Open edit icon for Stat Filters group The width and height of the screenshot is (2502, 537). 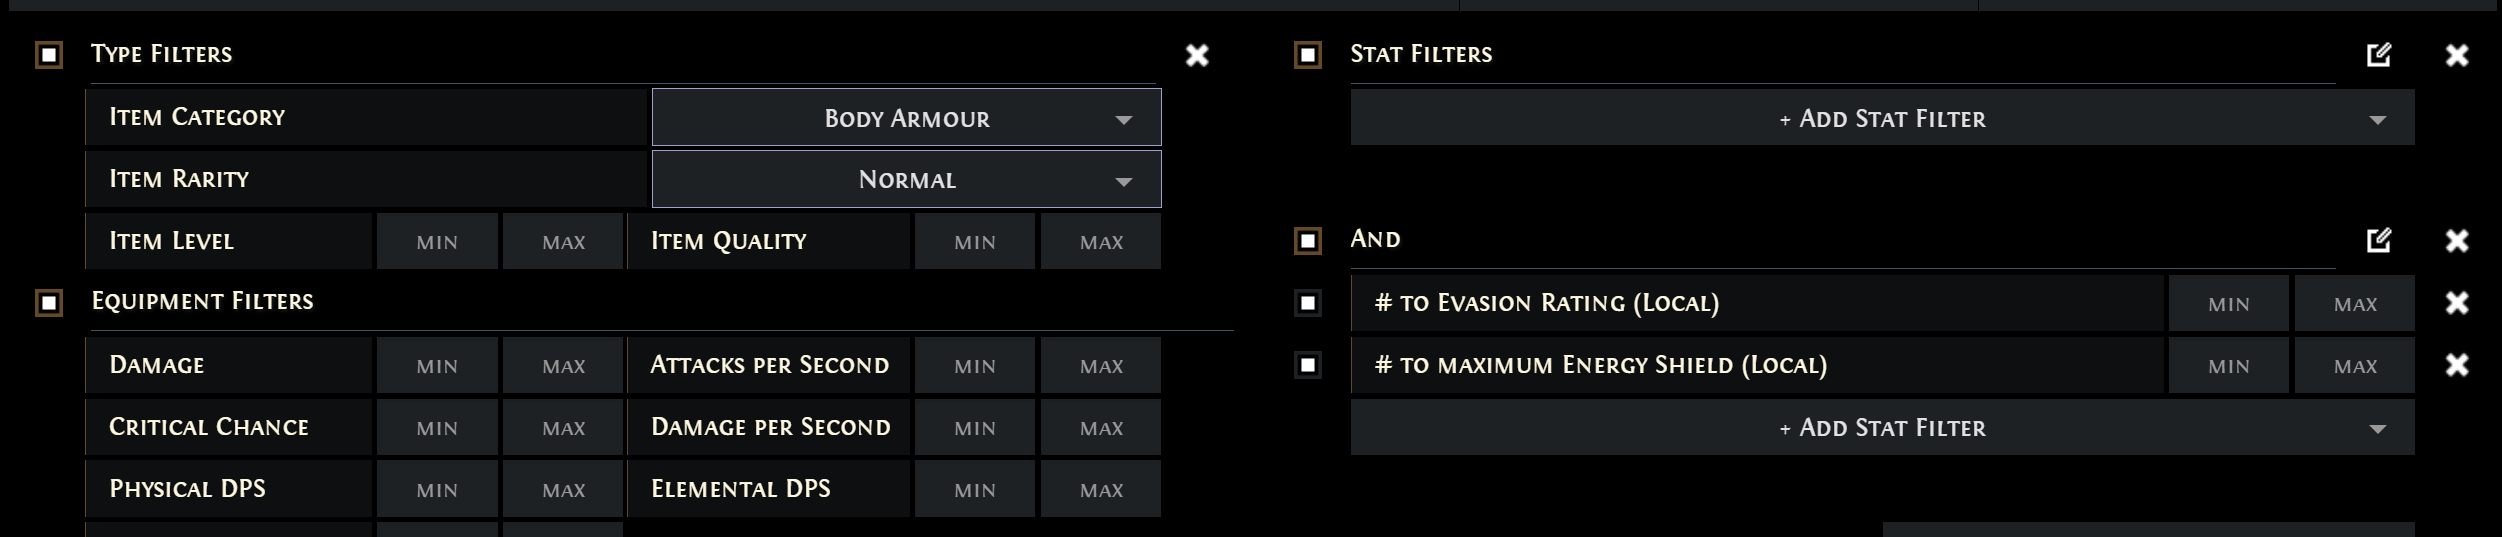click(2379, 55)
